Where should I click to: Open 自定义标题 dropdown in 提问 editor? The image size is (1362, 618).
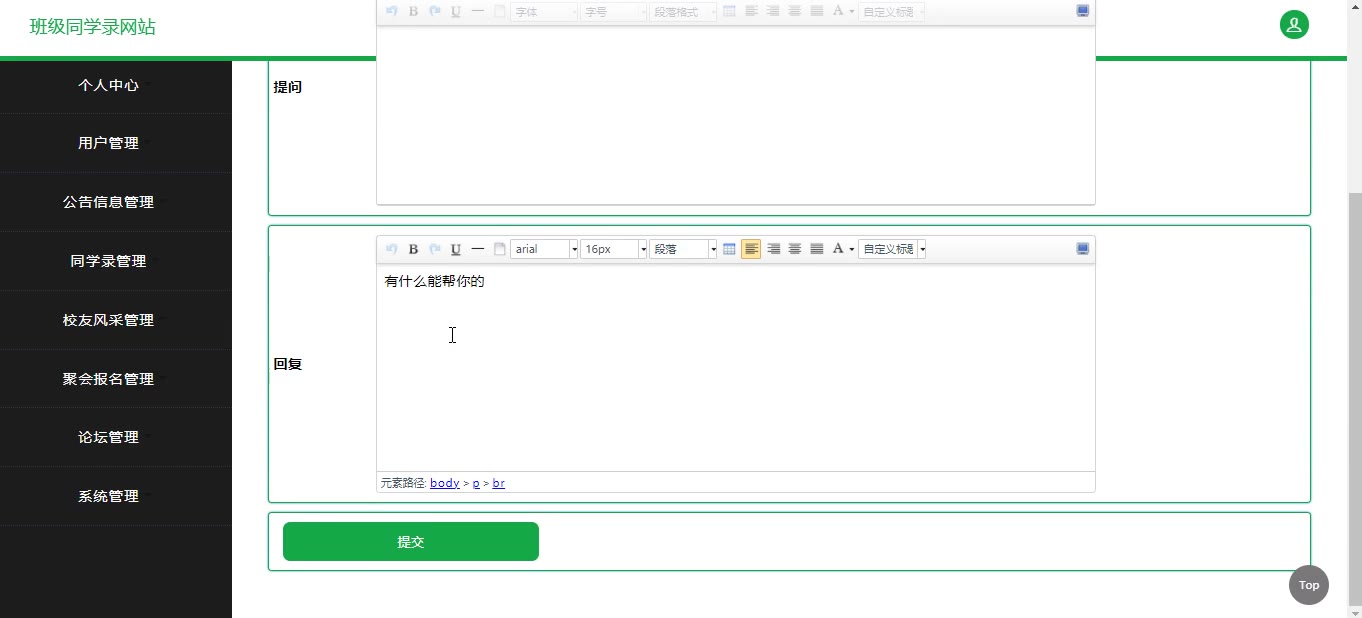click(x=892, y=12)
